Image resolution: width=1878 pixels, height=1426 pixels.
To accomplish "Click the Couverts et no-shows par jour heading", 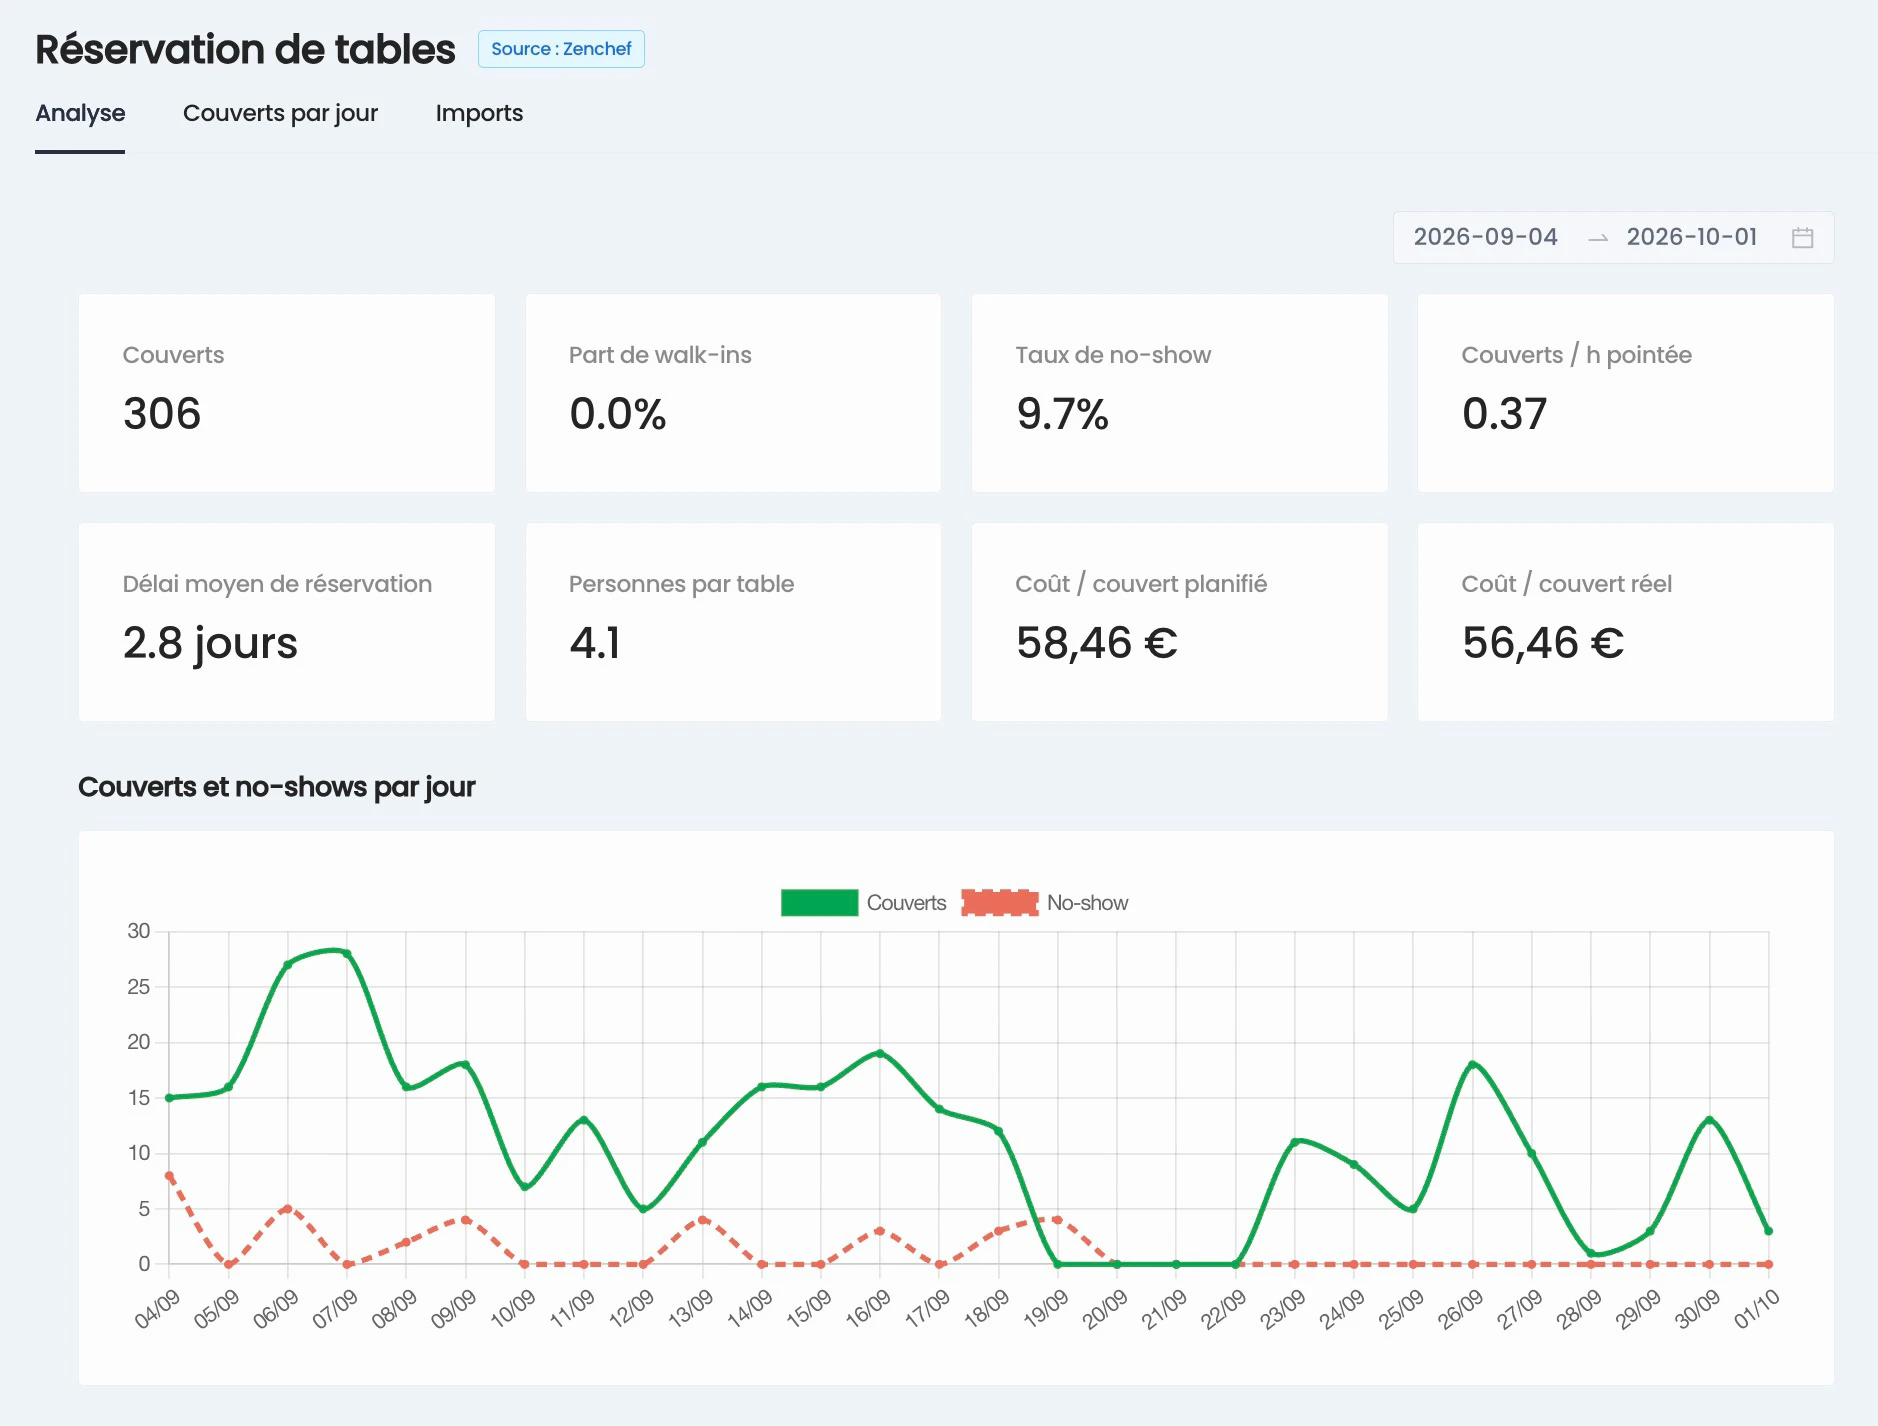I will [277, 787].
